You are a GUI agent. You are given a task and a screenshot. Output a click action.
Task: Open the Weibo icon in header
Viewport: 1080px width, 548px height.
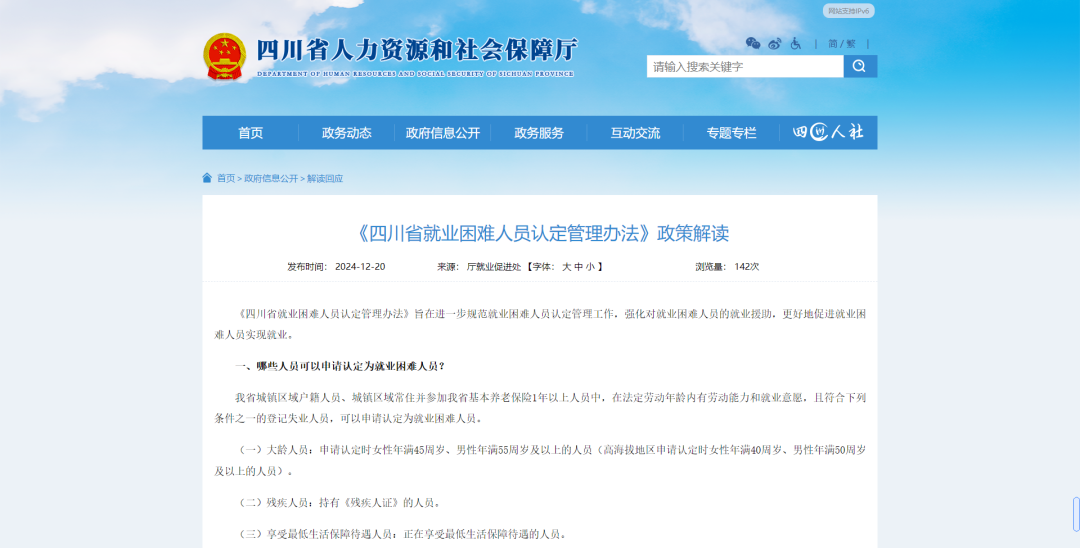tap(774, 43)
